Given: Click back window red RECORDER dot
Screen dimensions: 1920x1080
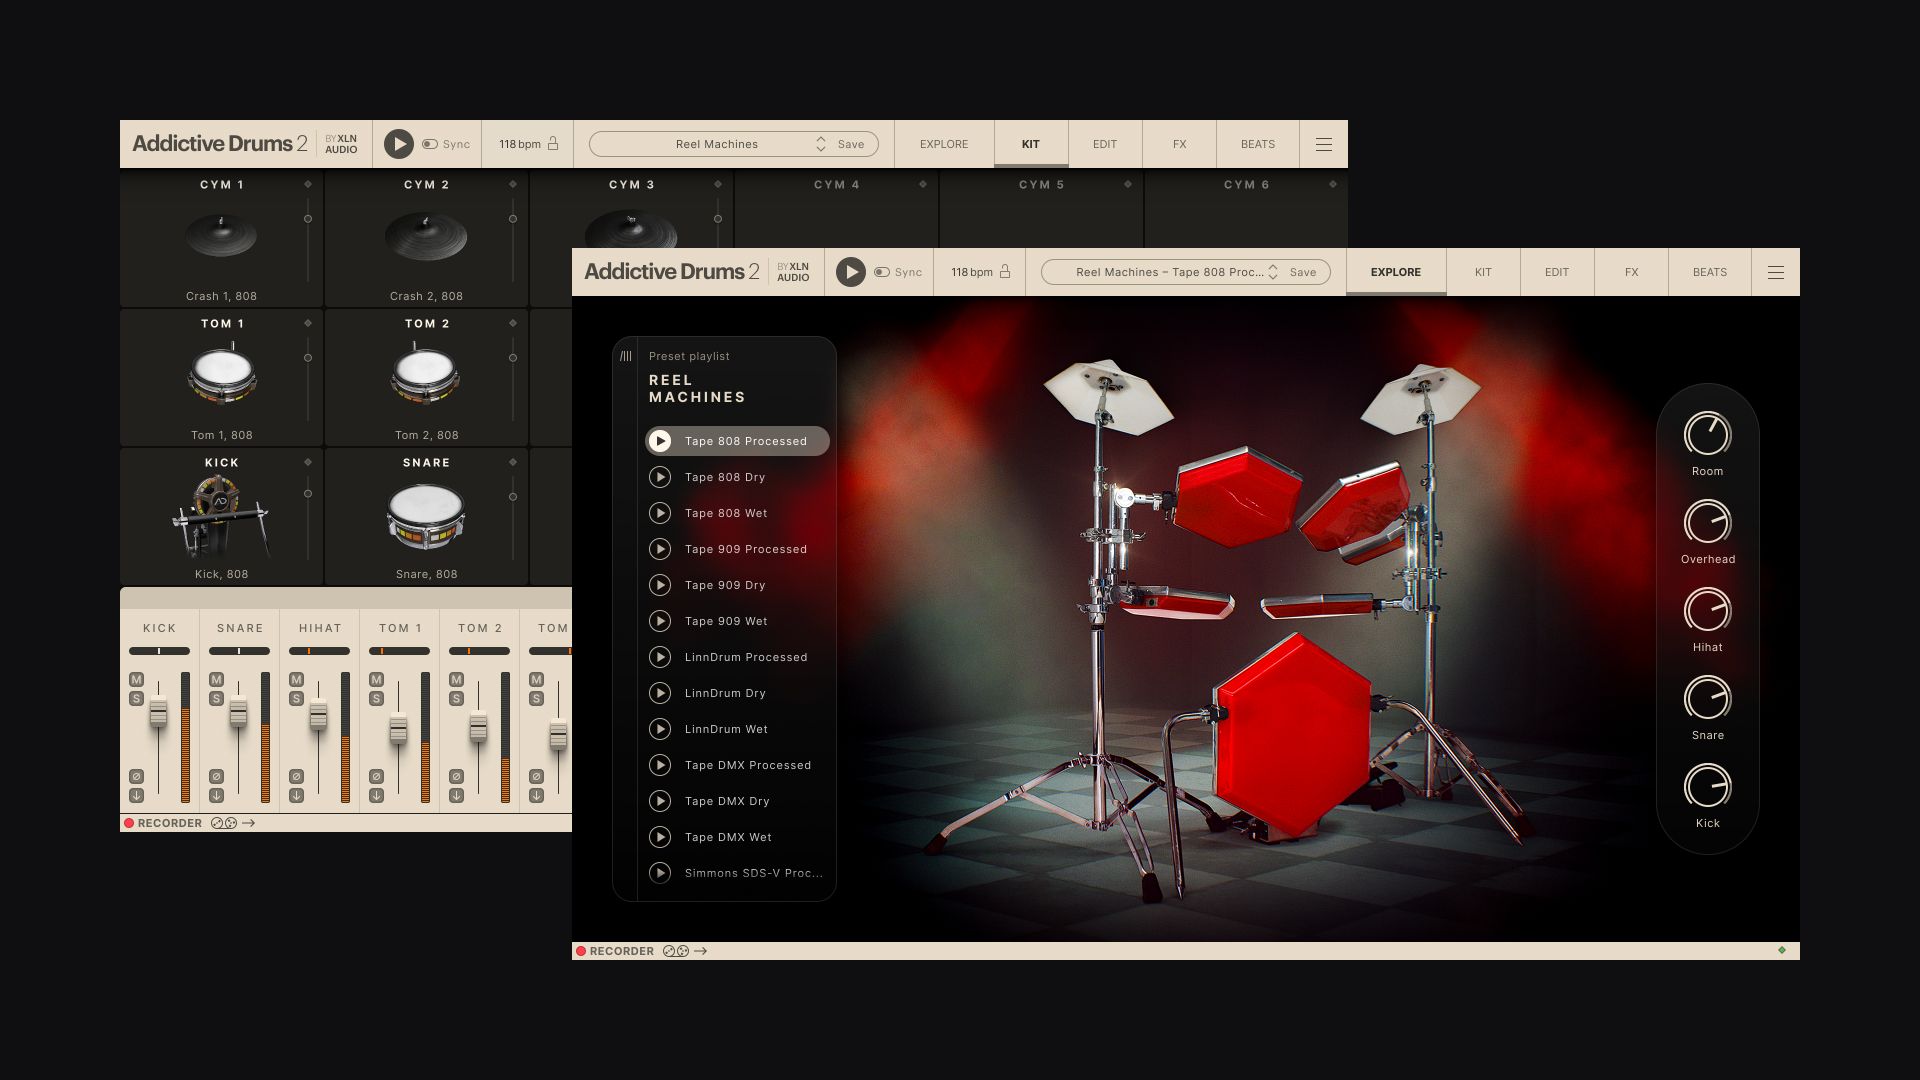Looking at the screenshot, I should (129, 823).
